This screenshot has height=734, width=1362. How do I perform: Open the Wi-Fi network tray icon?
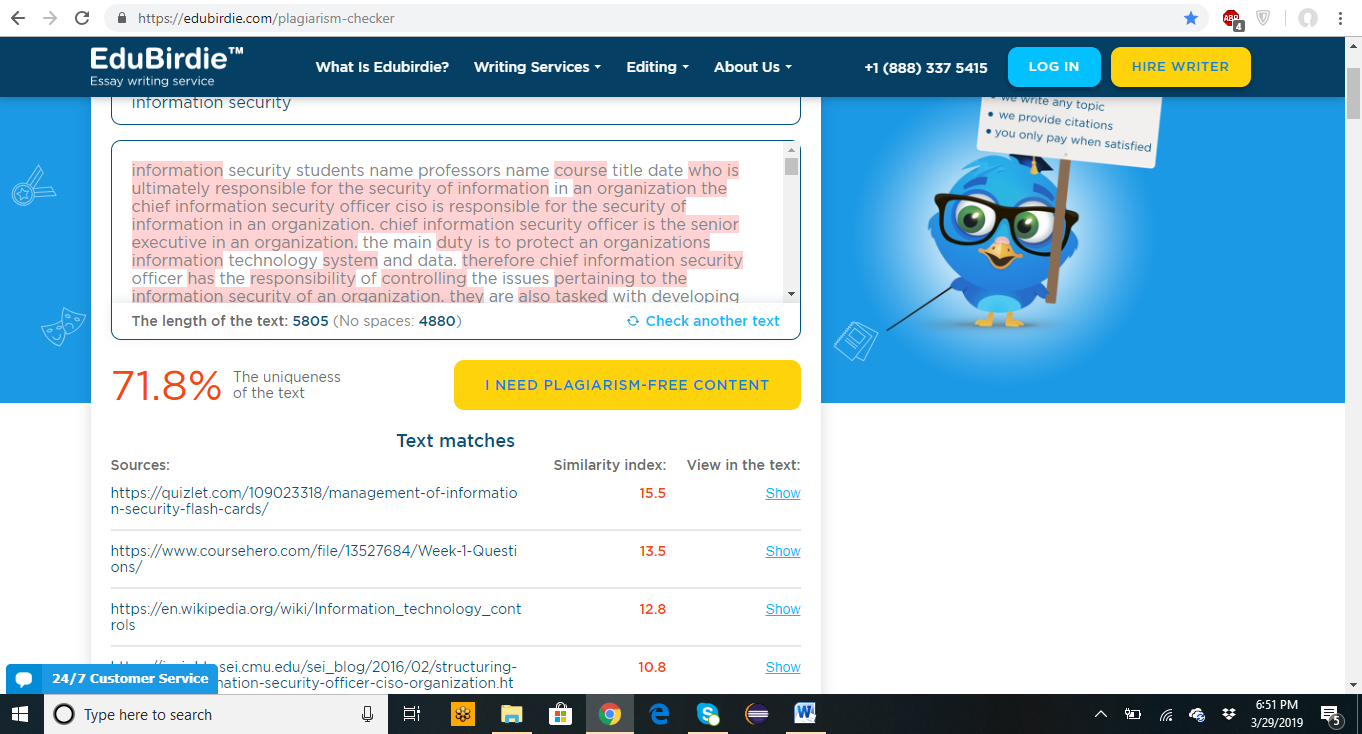pyautogui.click(x=1166, y=714)
